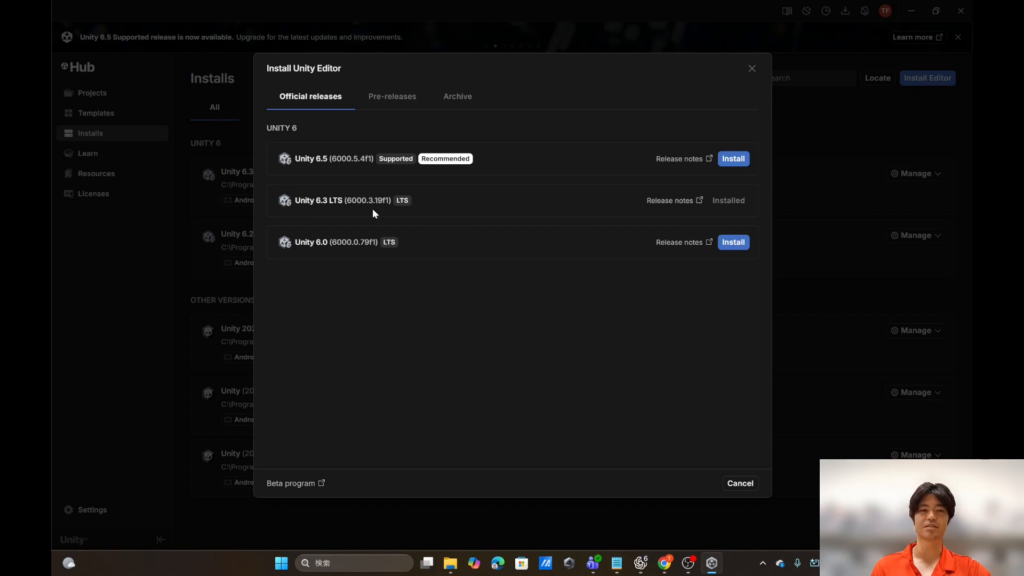Open Templates in the Hub sidebar
The image size is (1024, 576).
[x=112, y=113]
